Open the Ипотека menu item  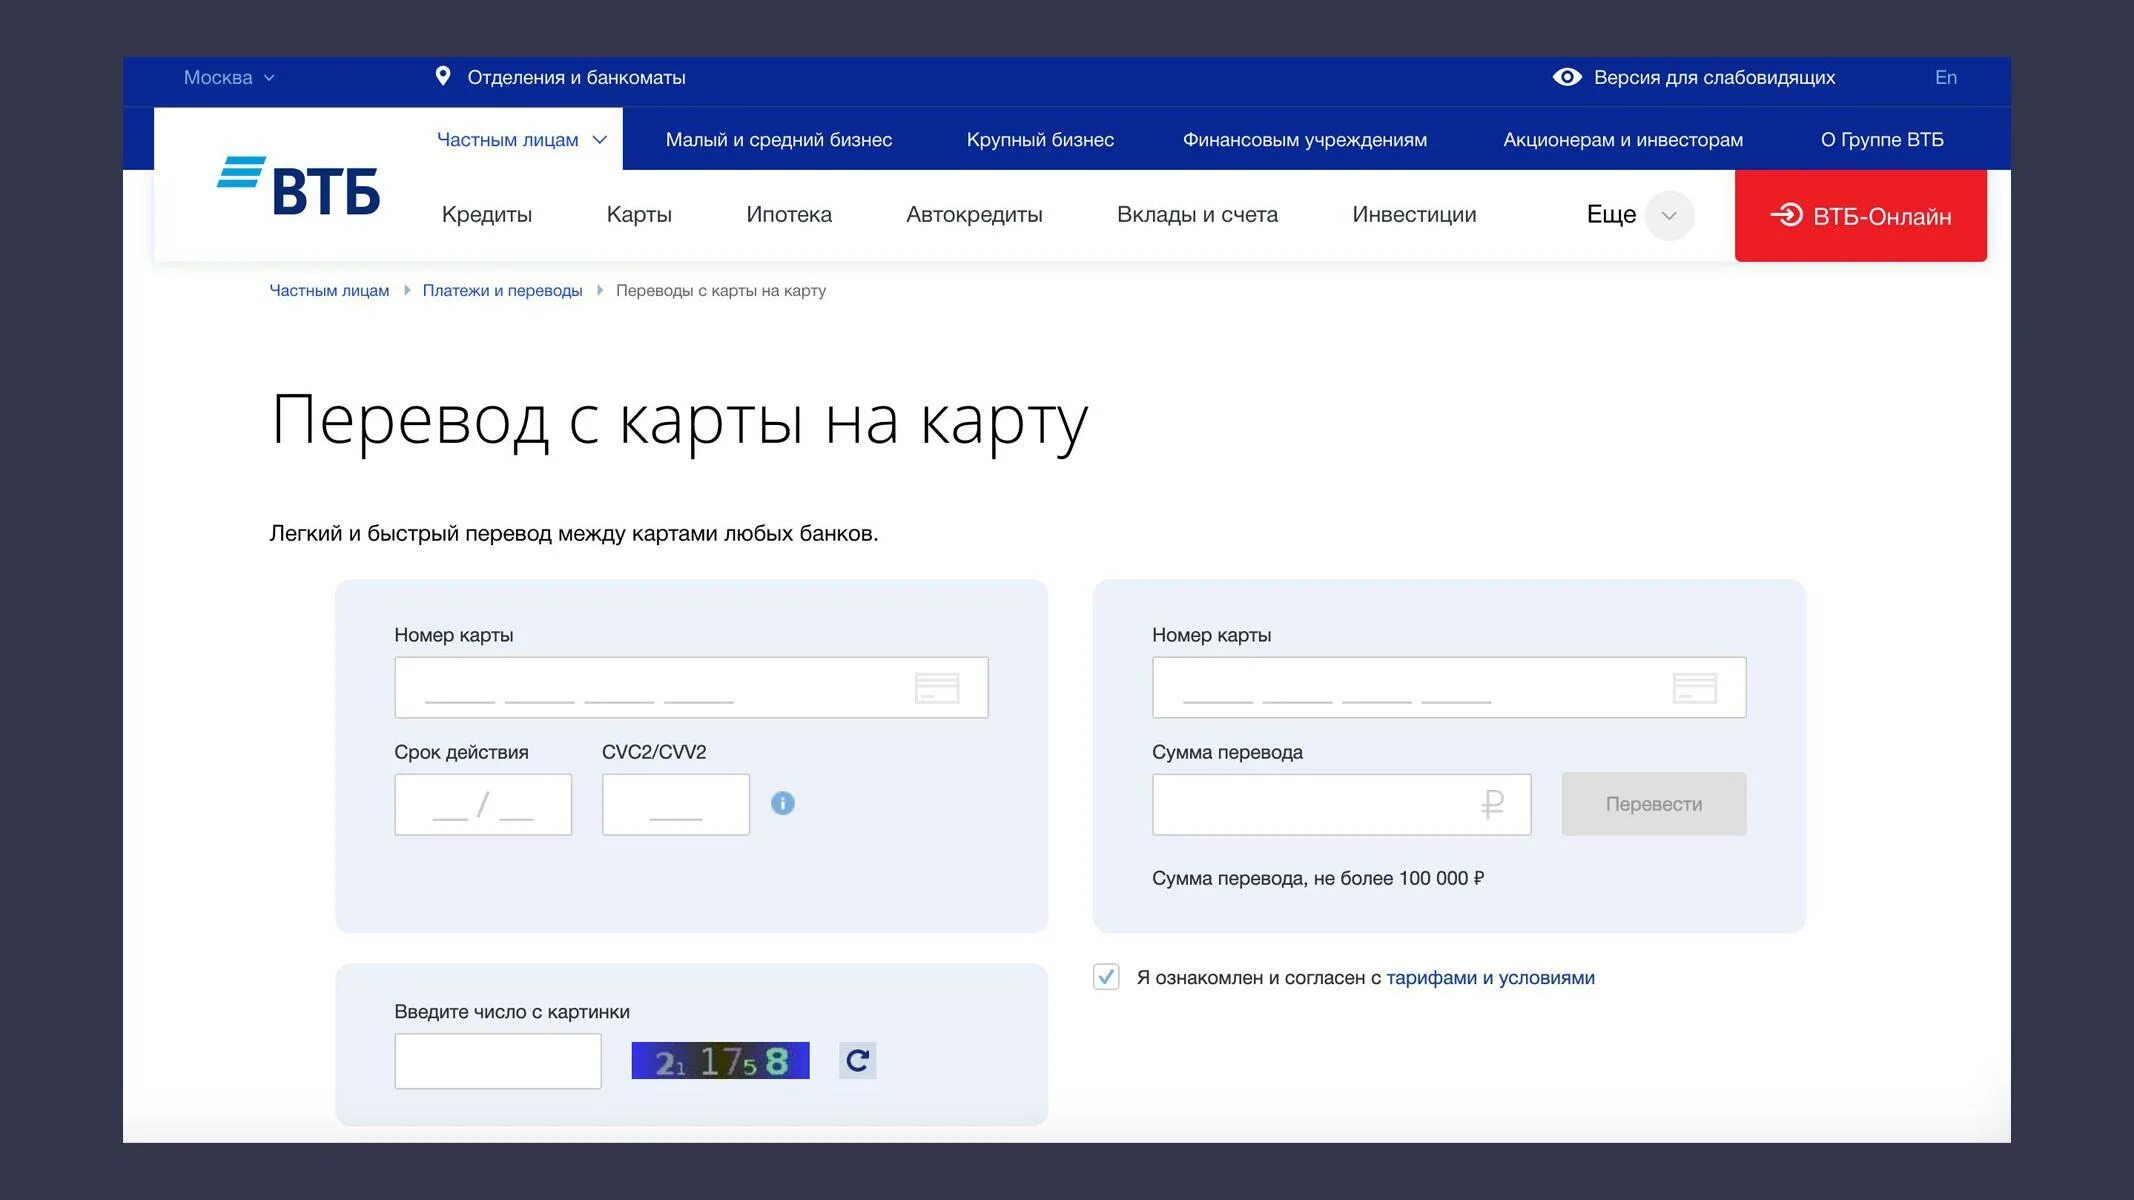point(788,214)
